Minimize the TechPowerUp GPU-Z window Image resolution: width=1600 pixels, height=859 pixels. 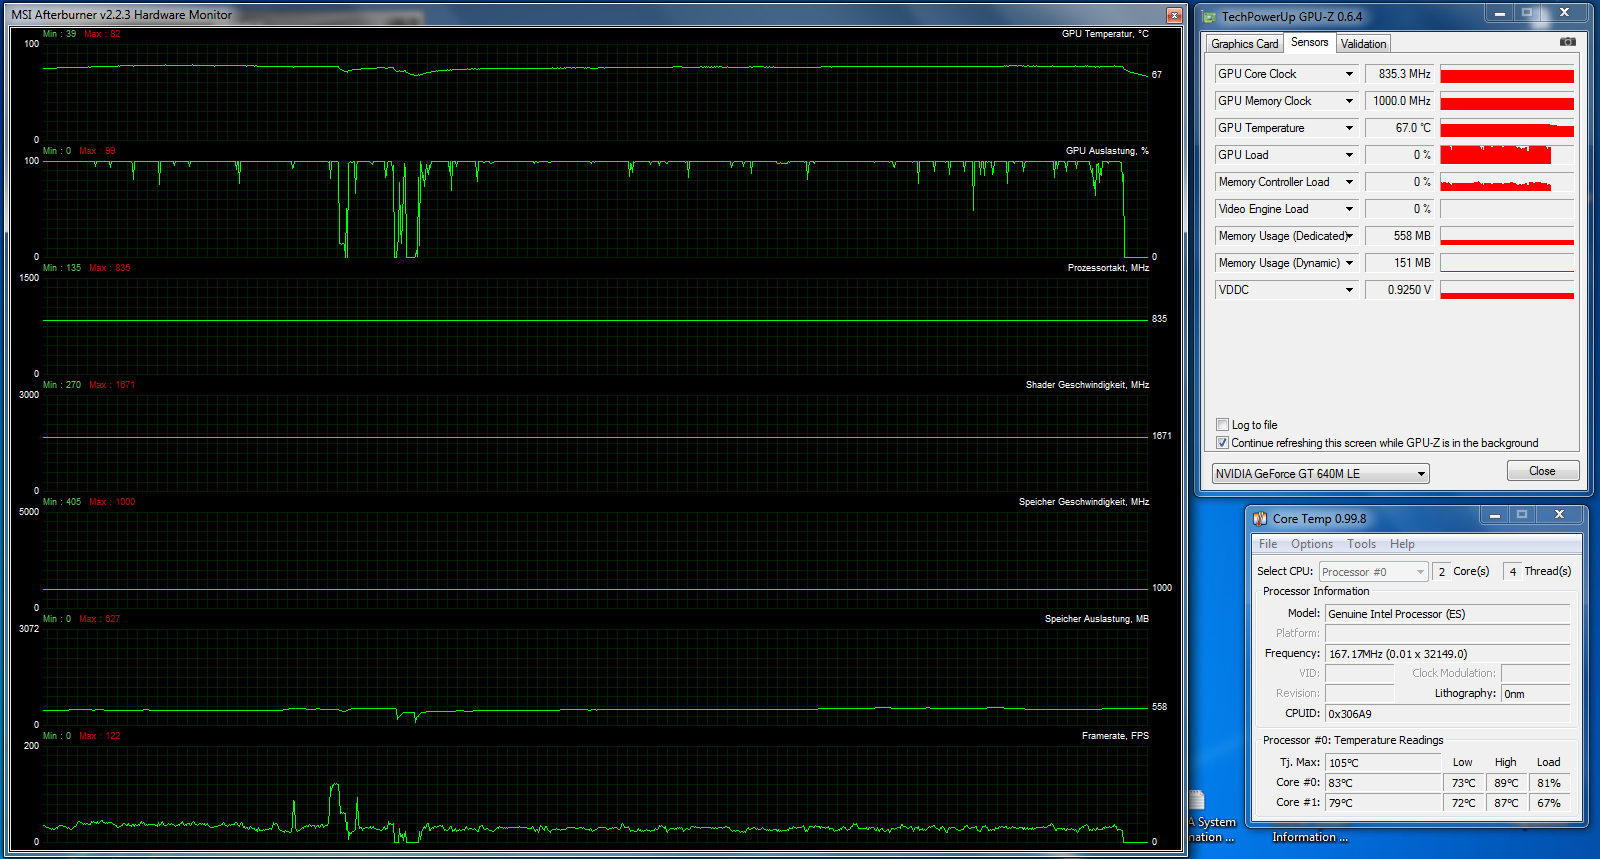pyautogui.click(x=1498, y=14)
